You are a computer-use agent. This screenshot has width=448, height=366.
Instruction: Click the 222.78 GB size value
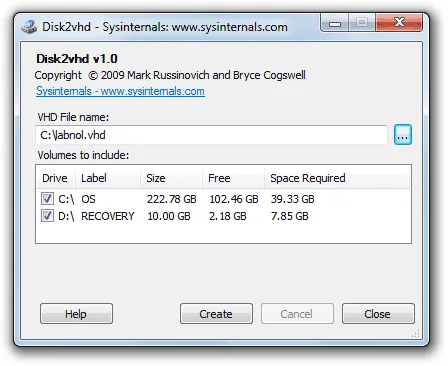pos(172,199)
